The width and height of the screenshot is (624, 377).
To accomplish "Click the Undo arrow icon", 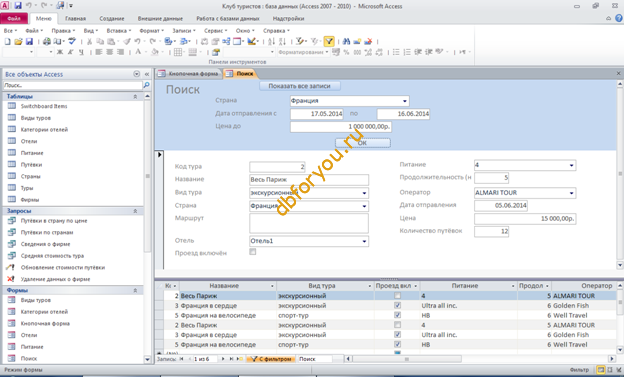I will (137, 41).
